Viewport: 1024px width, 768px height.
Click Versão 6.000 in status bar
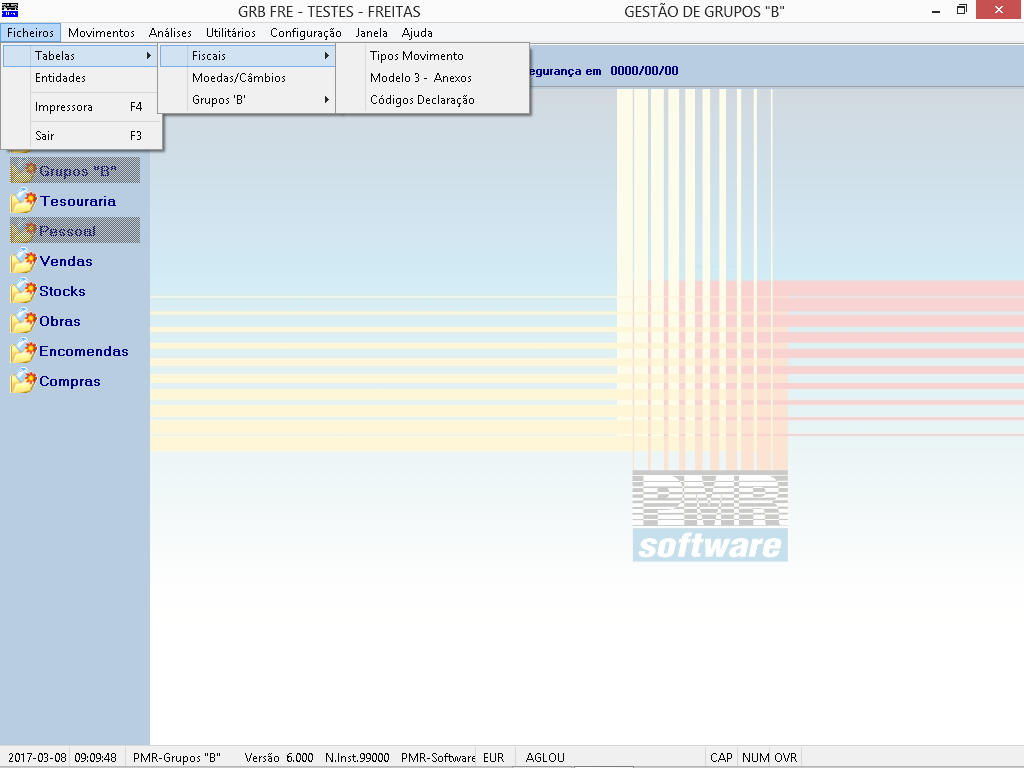[279, 758]
